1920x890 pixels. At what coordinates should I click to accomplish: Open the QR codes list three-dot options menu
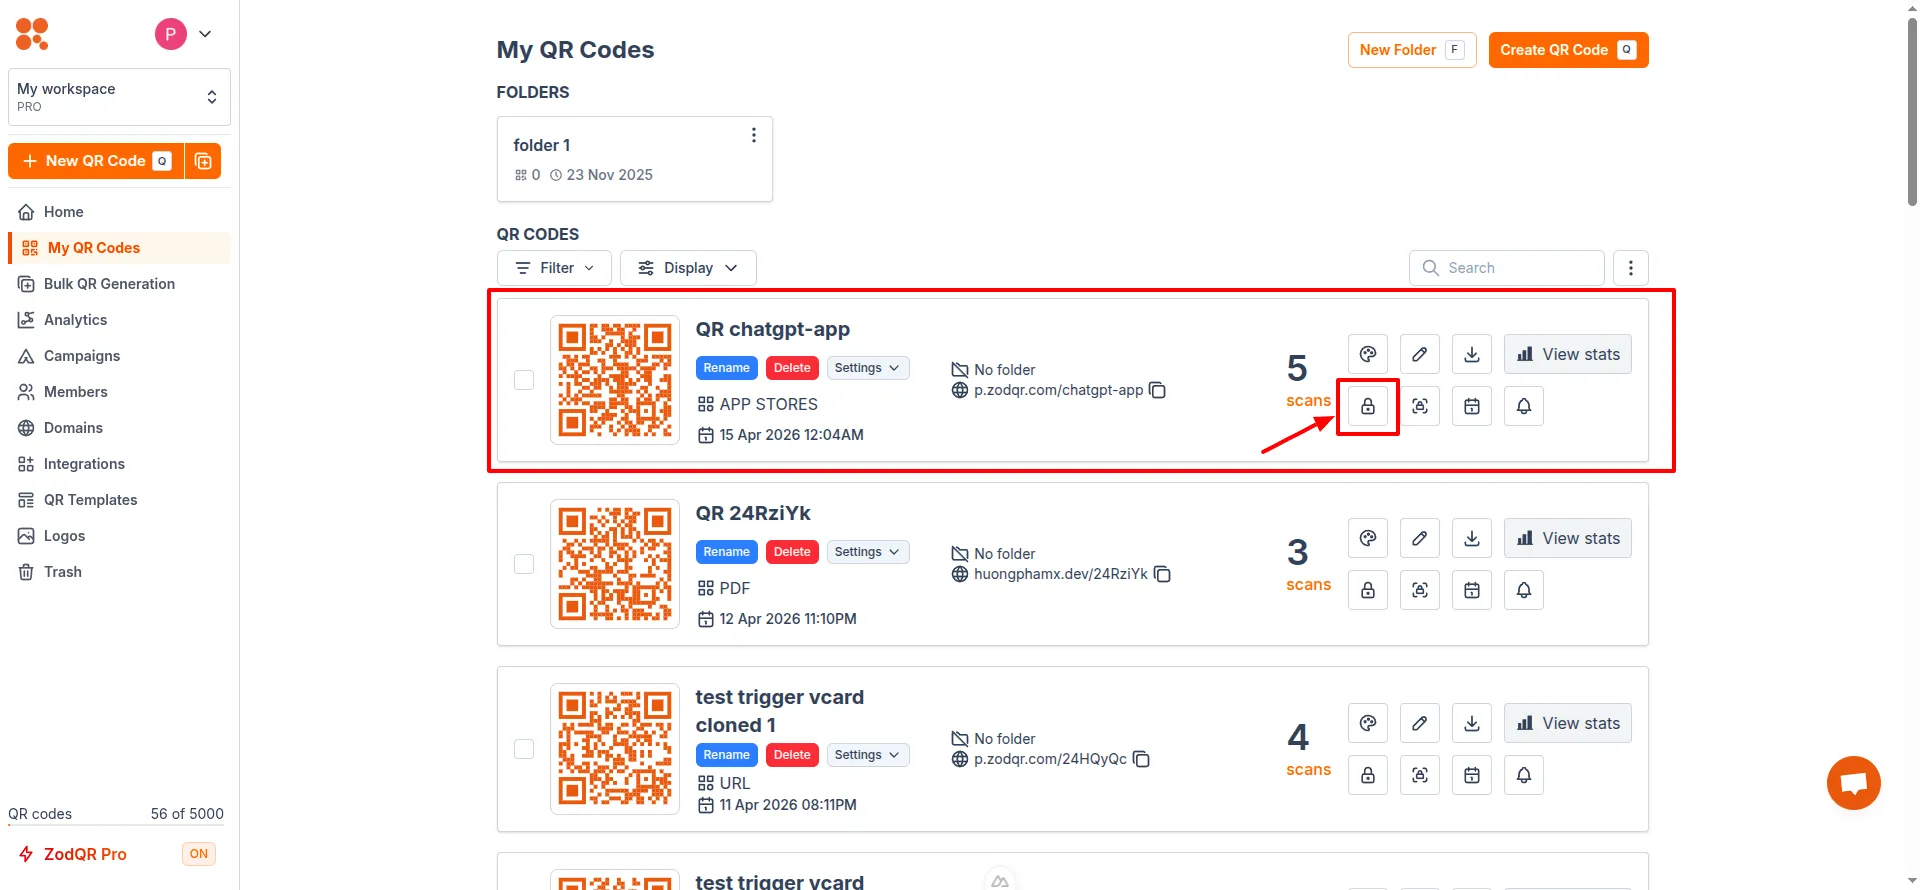tap(1631, 268)
